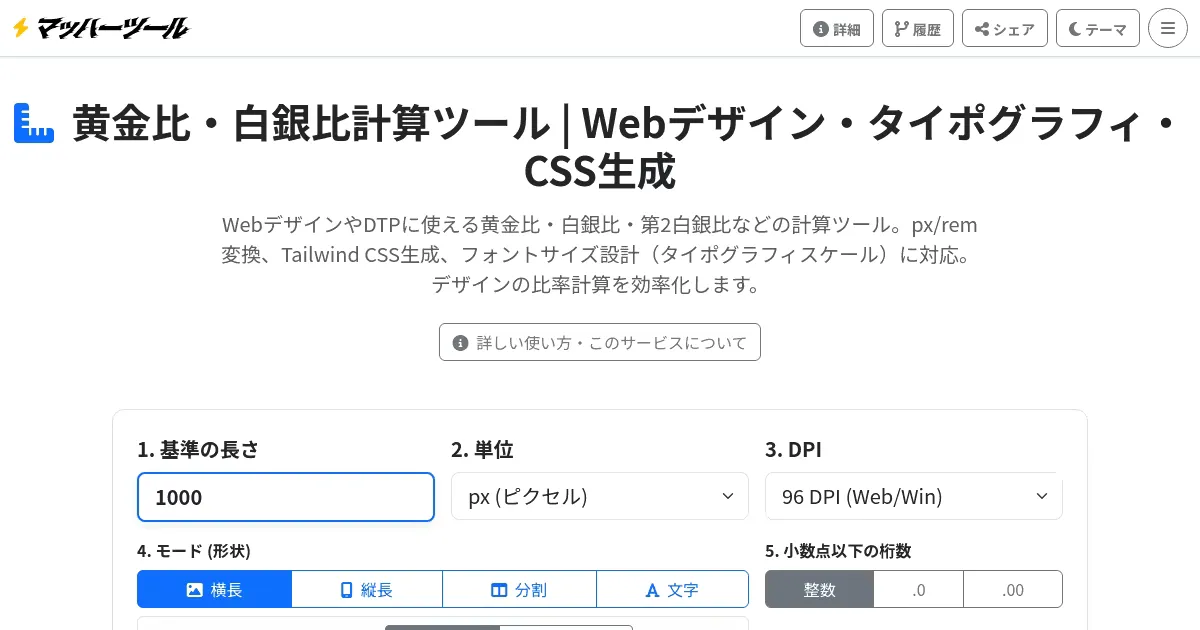Expand the 単位 px (ピクセル) dropdown
The image size is (1200, 630).
click(600, 496)
